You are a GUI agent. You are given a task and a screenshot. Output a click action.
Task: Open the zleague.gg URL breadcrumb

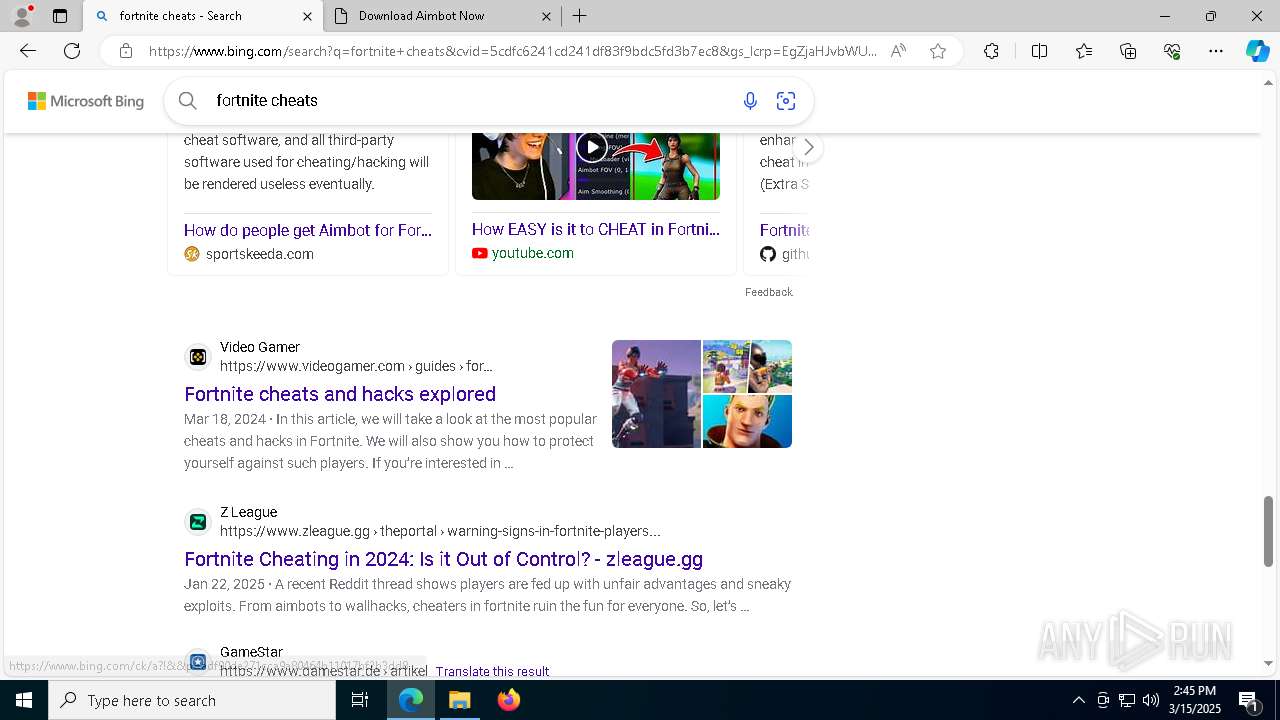coord(440,531)
